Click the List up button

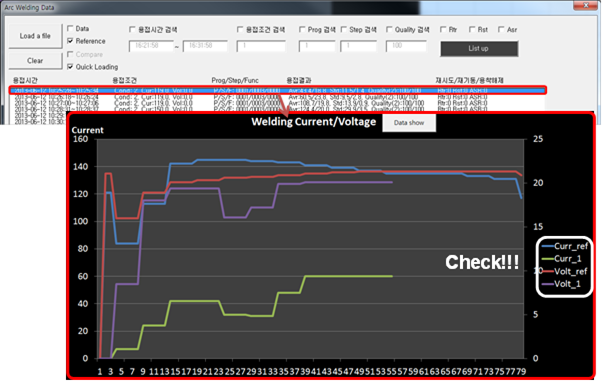coord(479,49)
